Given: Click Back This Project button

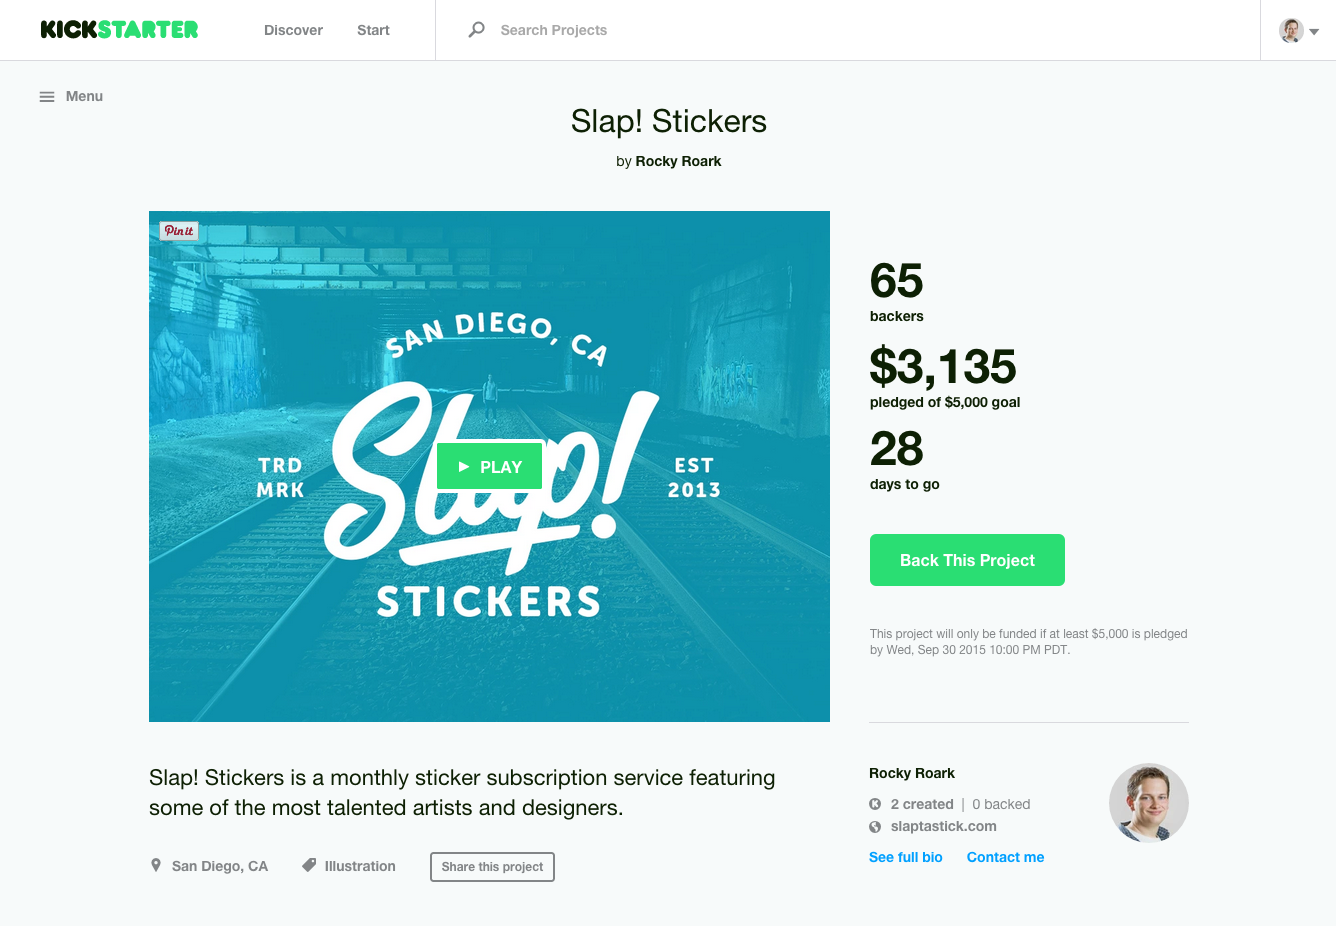Looking at the screenshot, I should point(967,560).
